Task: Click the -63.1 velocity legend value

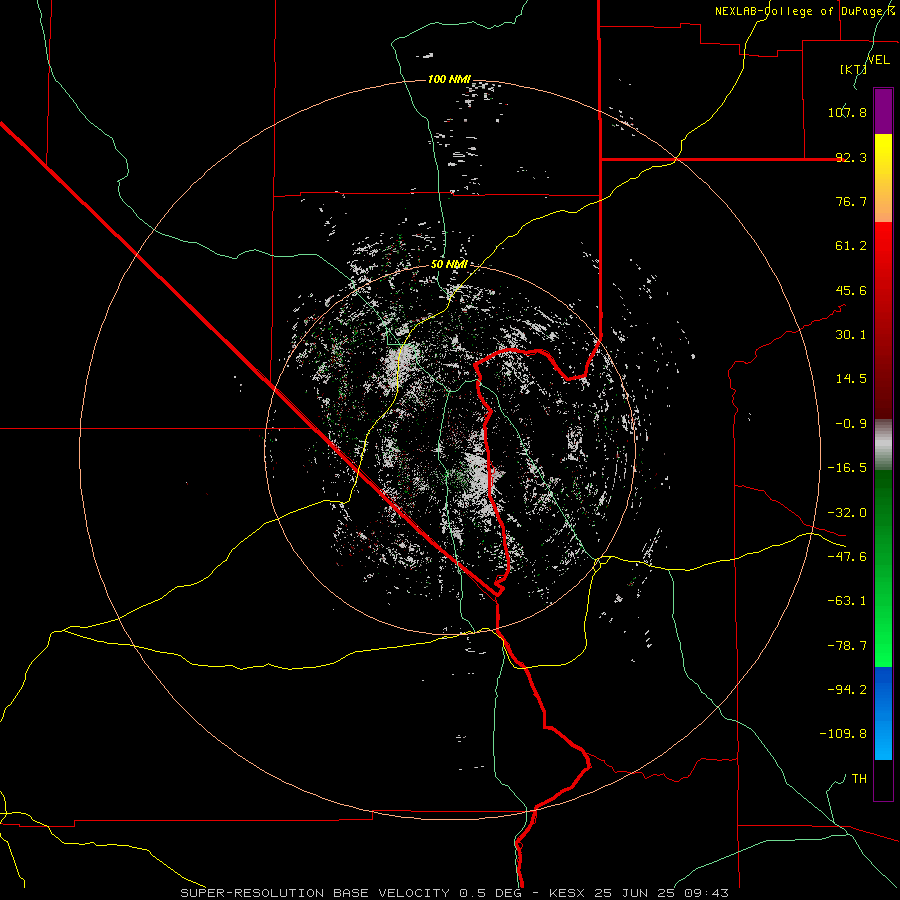Action: pos(847,601)
